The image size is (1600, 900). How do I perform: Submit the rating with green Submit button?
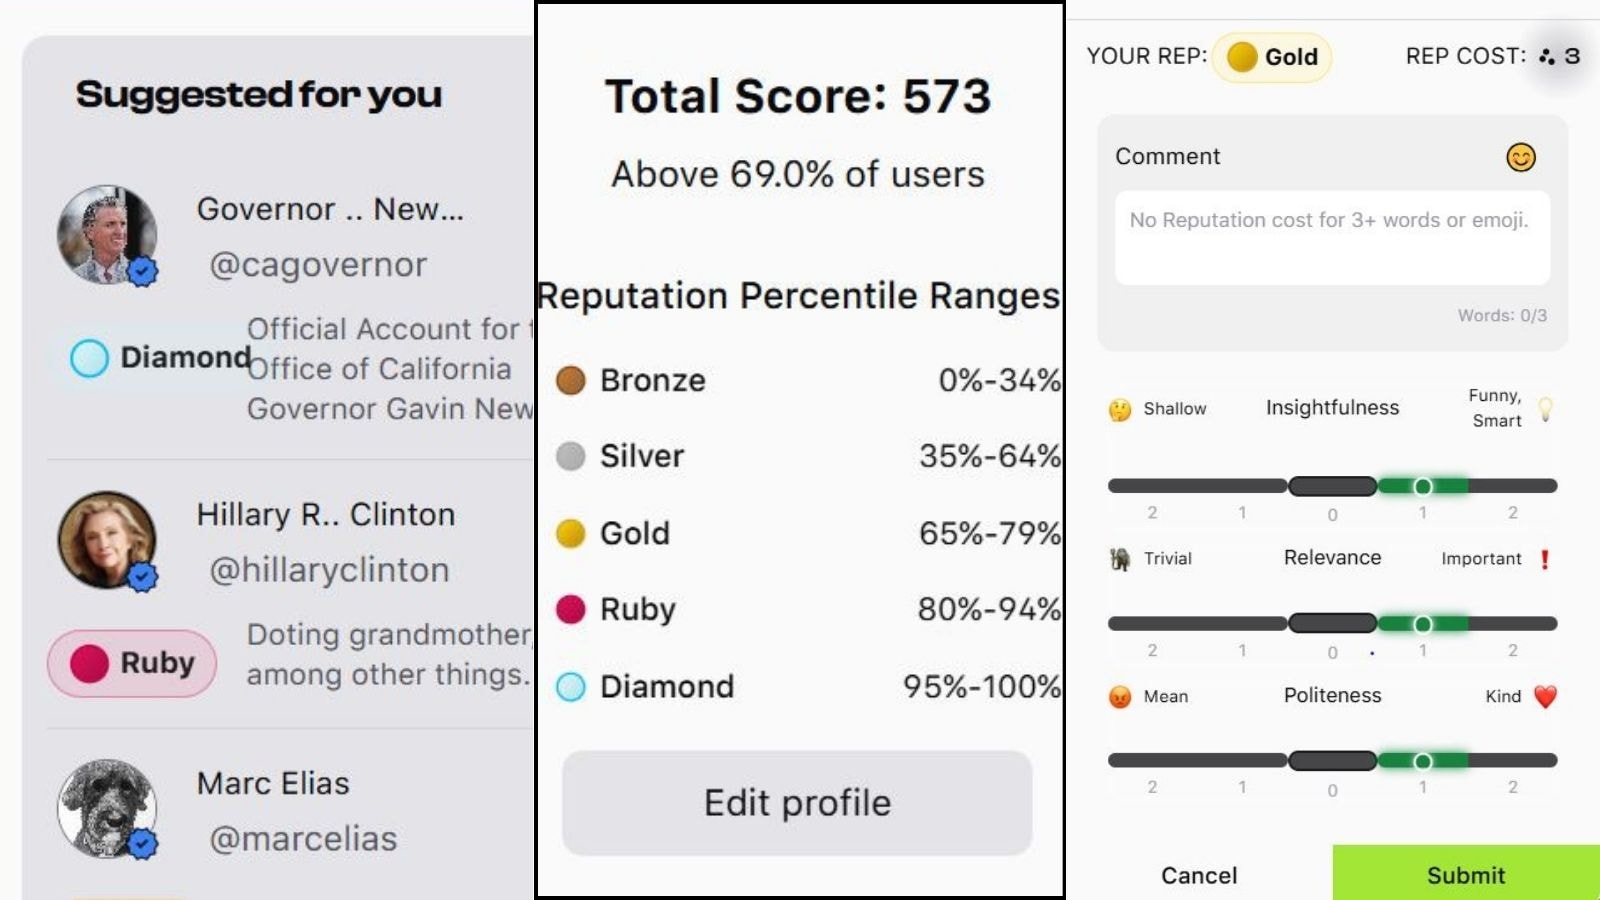1466,874
